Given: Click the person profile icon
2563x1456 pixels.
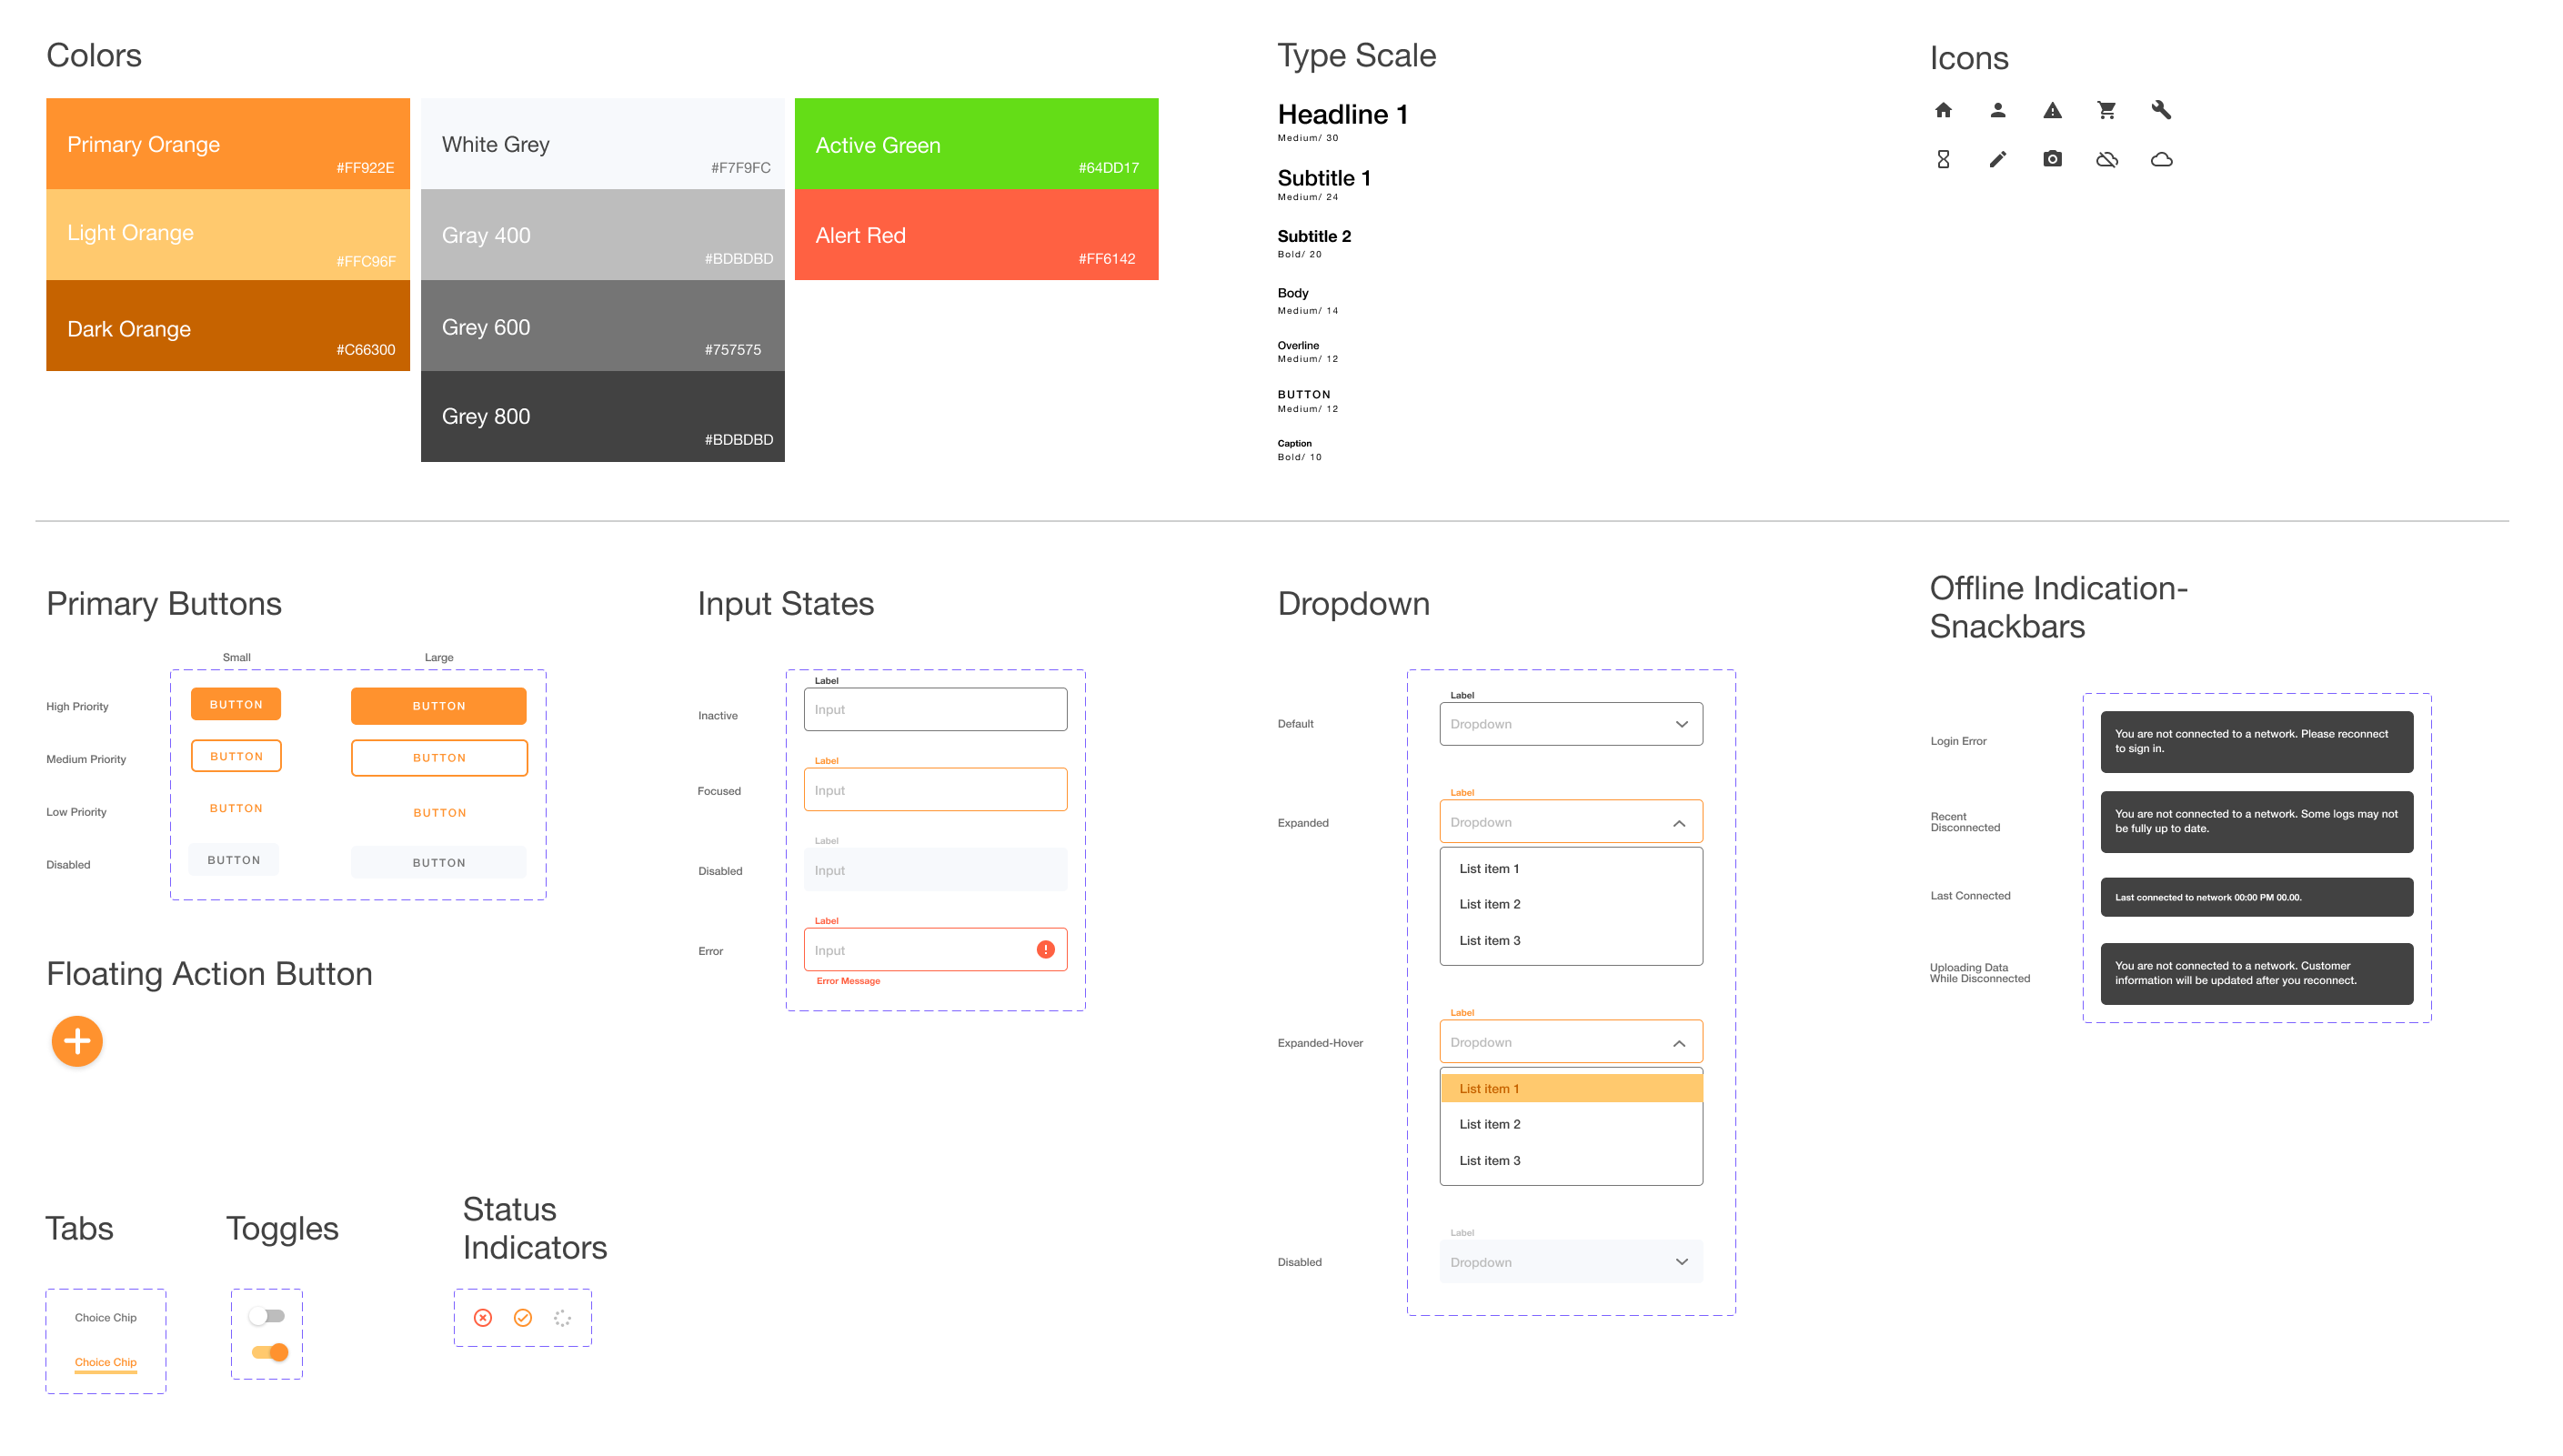Looking at the screenshot, I should pos(1997,110).
